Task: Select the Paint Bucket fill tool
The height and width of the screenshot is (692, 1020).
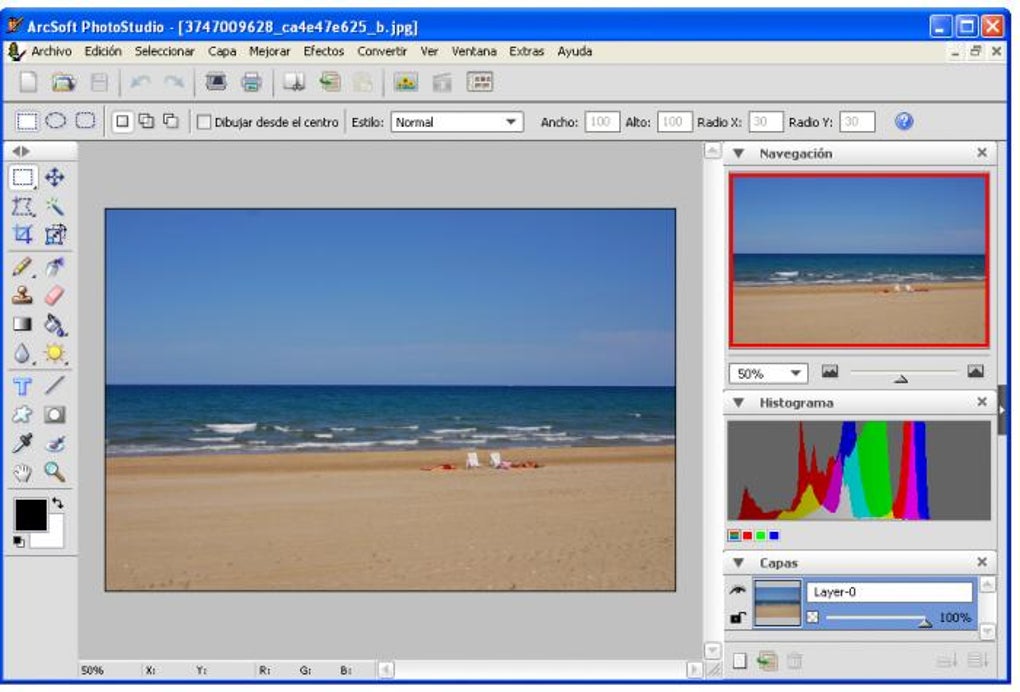Action: coord(55,324)
